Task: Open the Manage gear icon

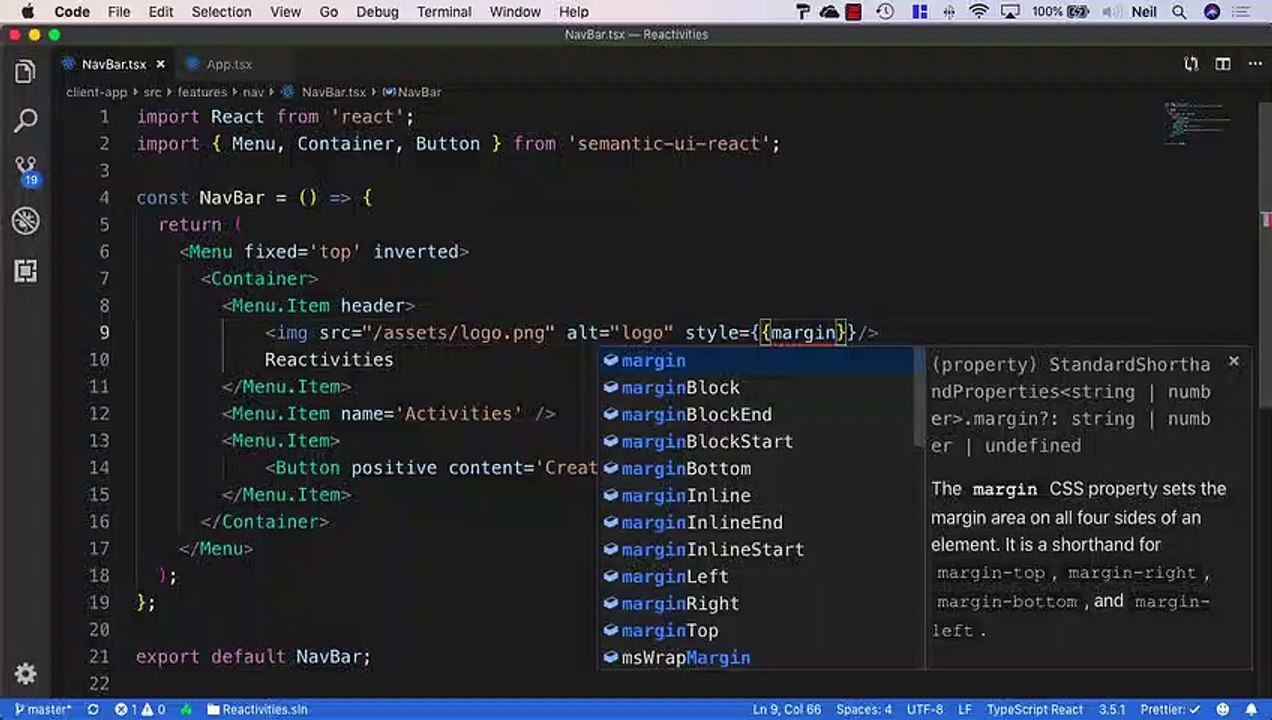Action: 26,674
